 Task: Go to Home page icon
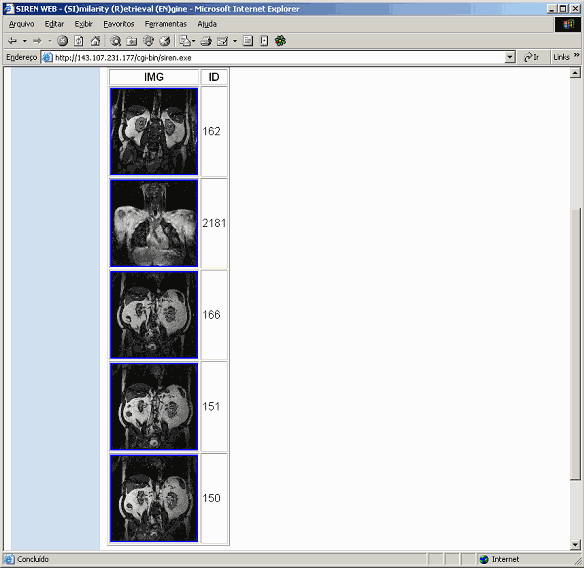tap(95, 41)
